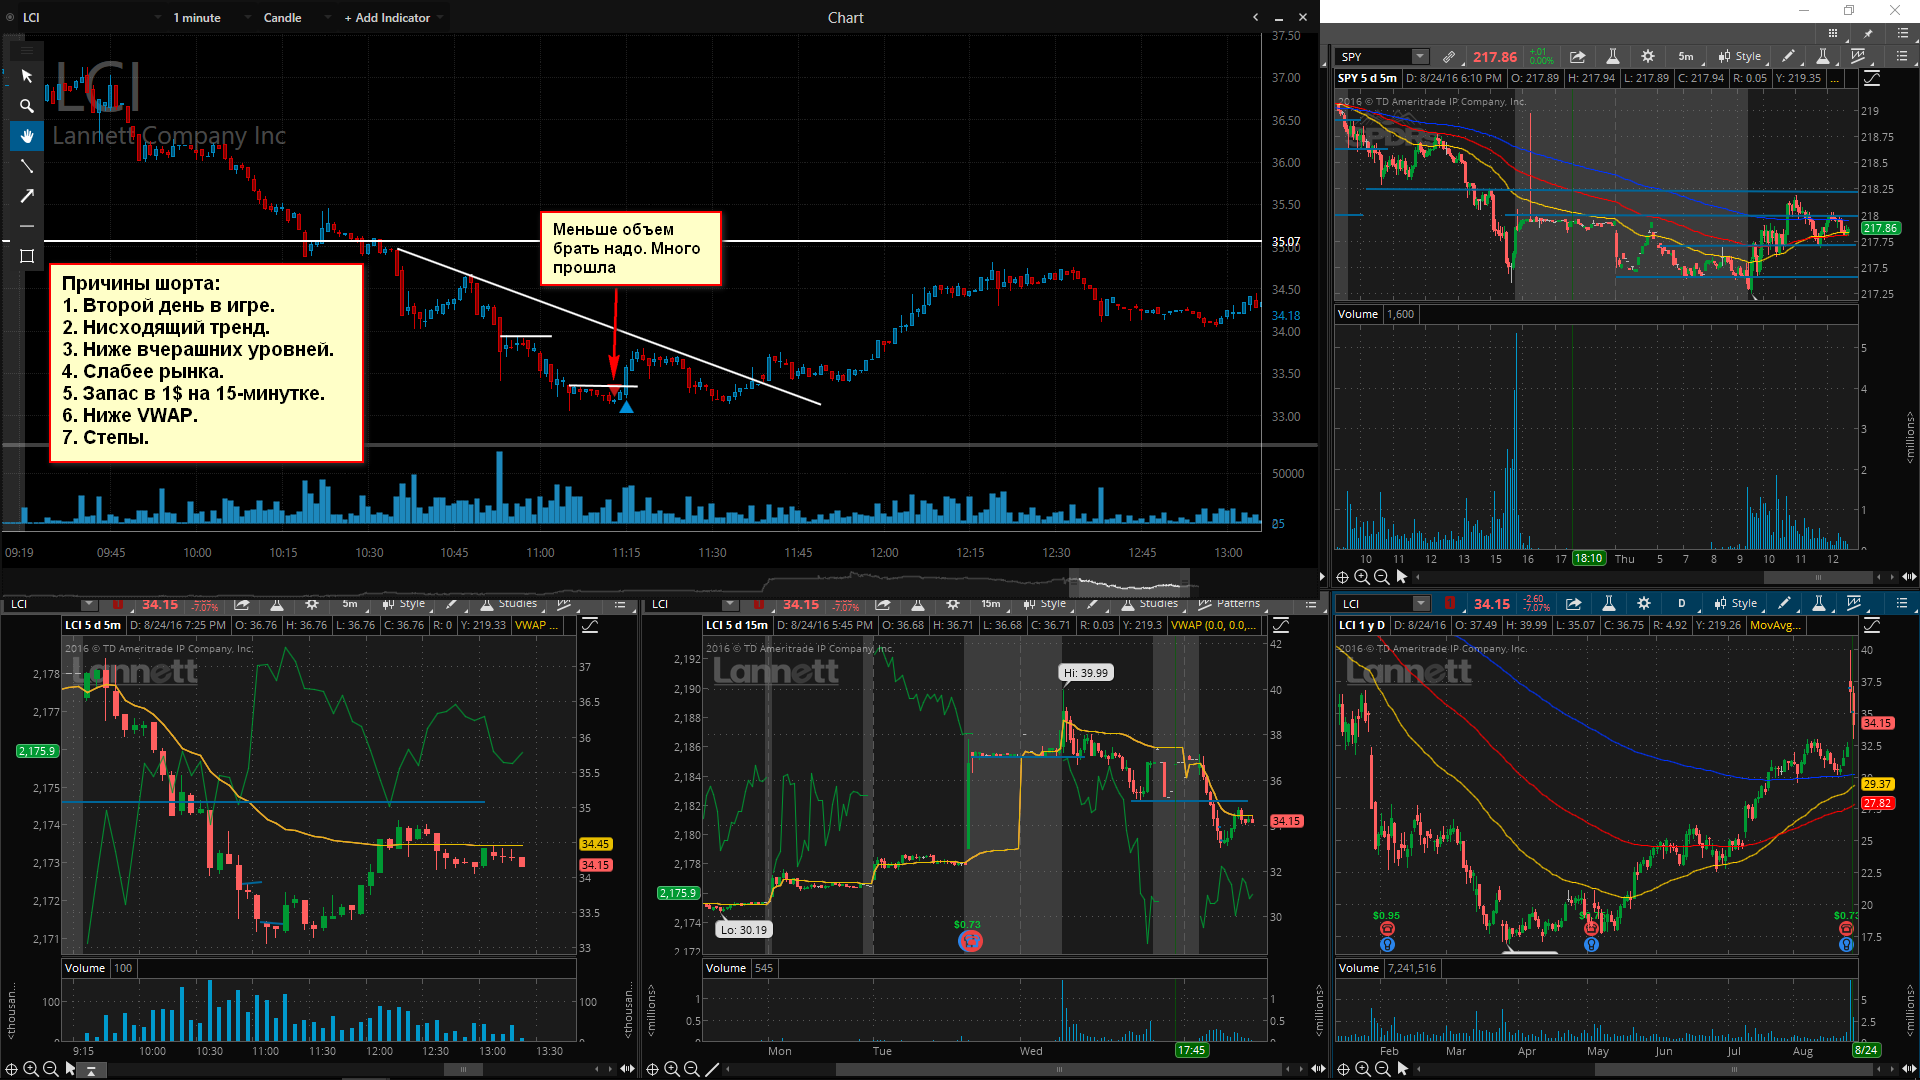
Task: Open the Patterns menu in LCI 15m chart
Action: [1230, 604]
